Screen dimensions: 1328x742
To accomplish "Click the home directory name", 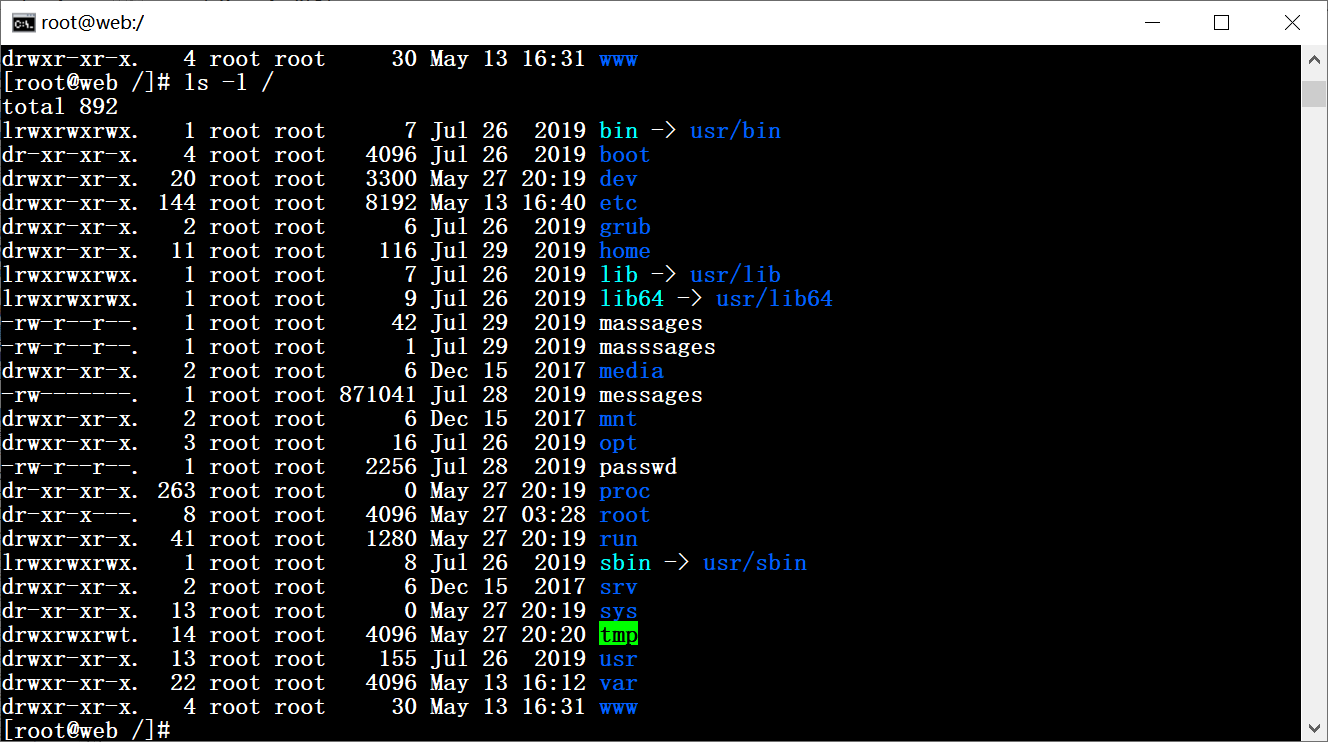I will pyautogui.click(x=624, y=250).
